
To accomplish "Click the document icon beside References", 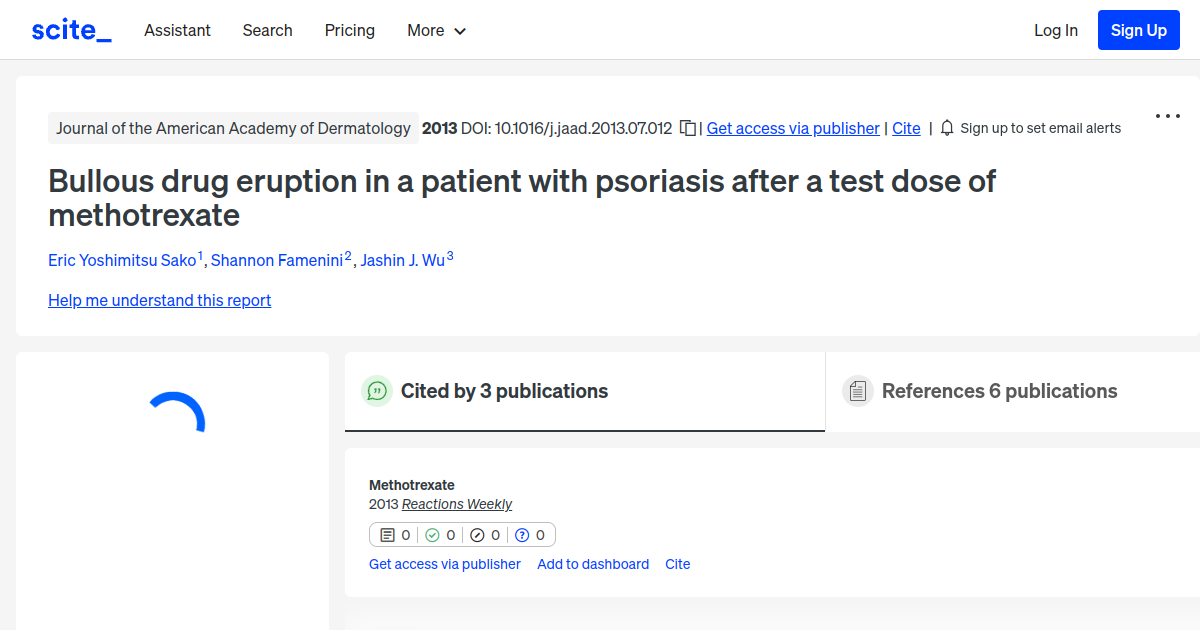I will 858,391.
